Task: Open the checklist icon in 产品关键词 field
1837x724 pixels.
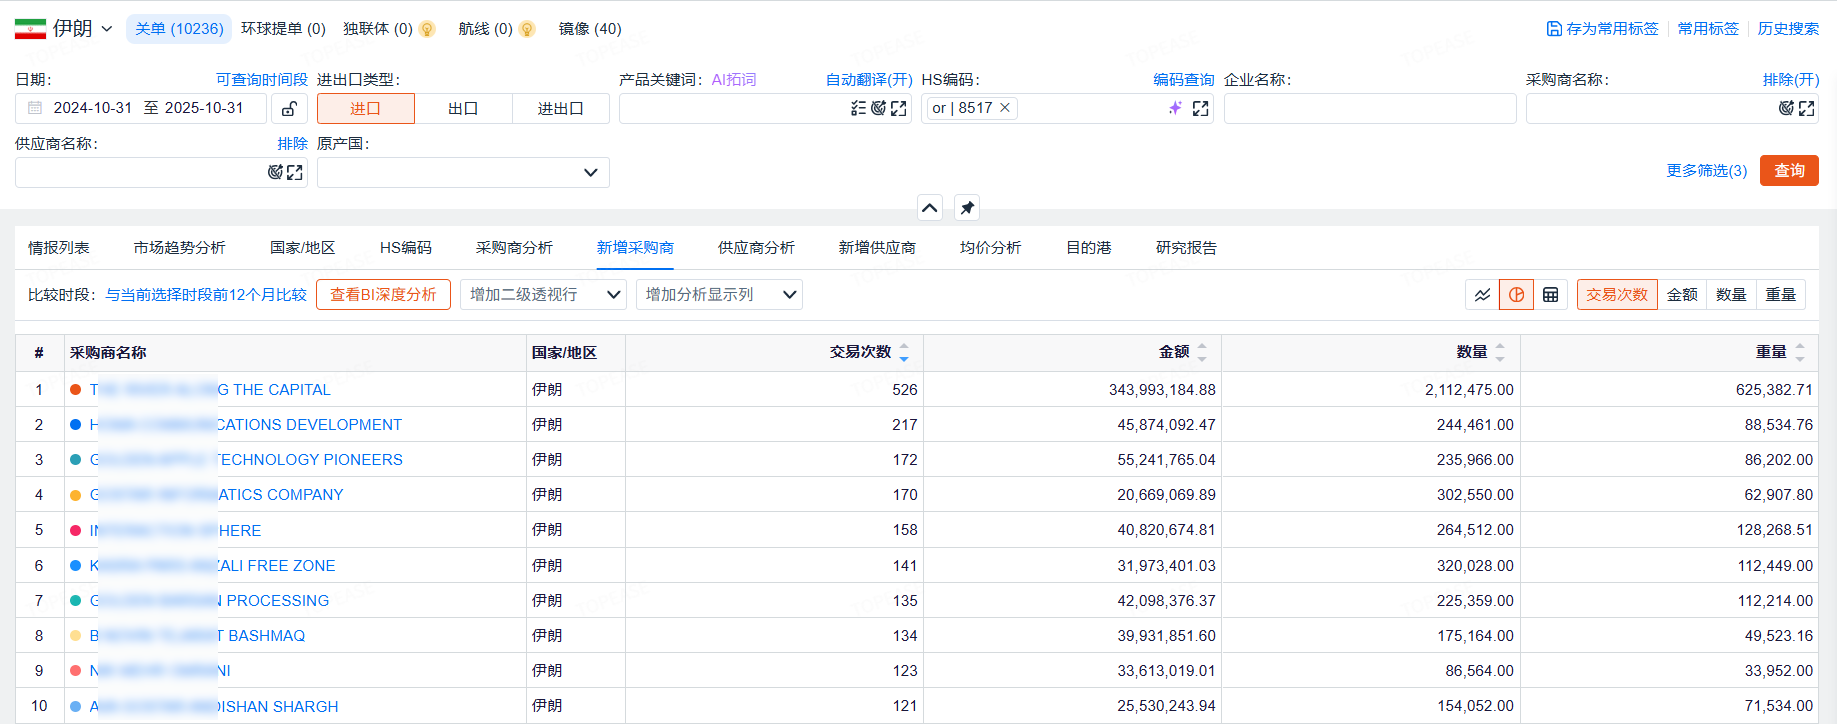Action: pos(858,108)
